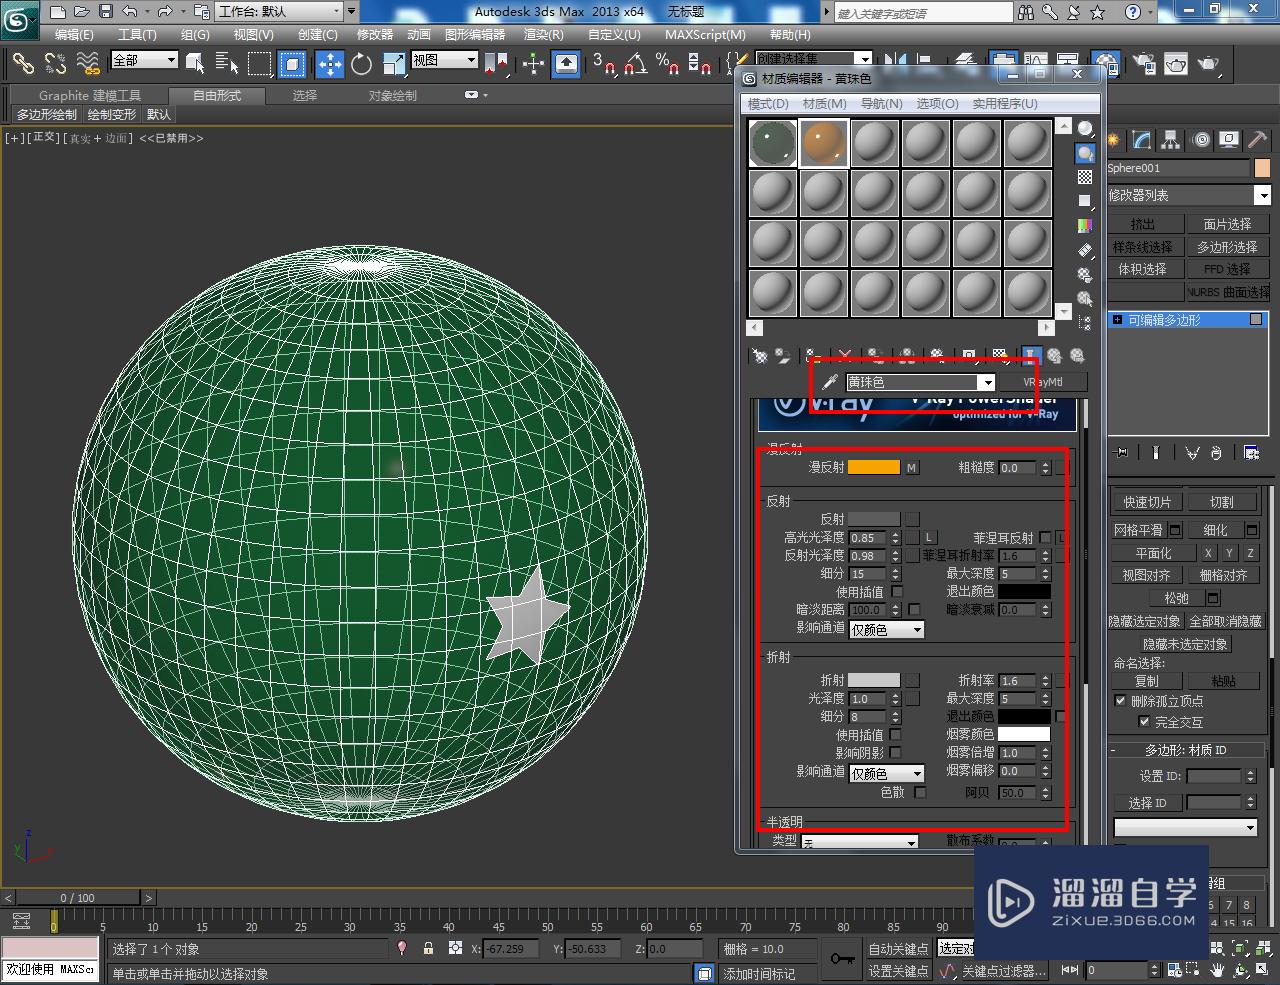Click the Save File icon
1280x985 pixels.
pyautogui.click(x=106, y=12)
